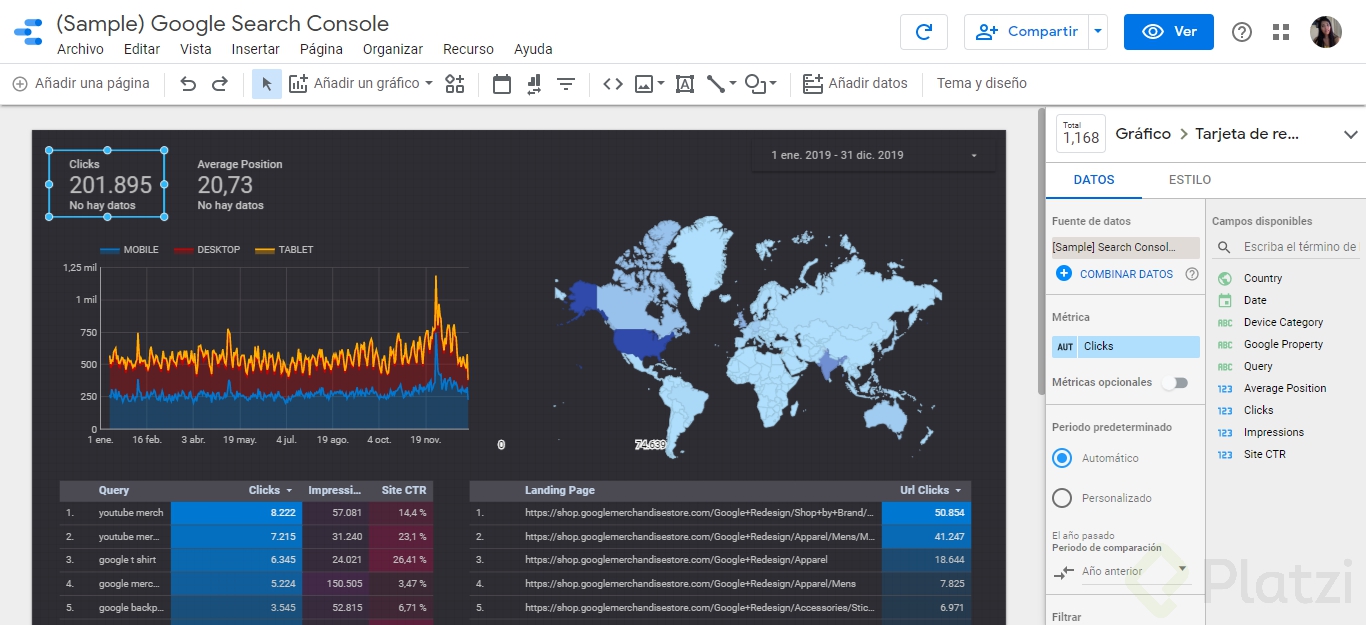This screenshot has height=625, width=1366.
Task: Click the help question mark icon
Action: click(1241, 31)
